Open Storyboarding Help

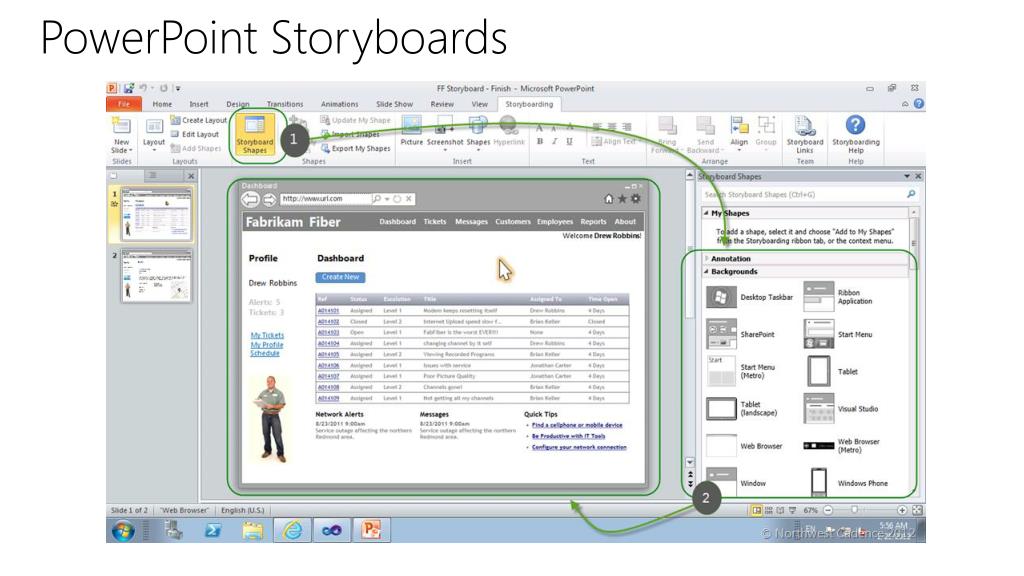coord(856,134)
